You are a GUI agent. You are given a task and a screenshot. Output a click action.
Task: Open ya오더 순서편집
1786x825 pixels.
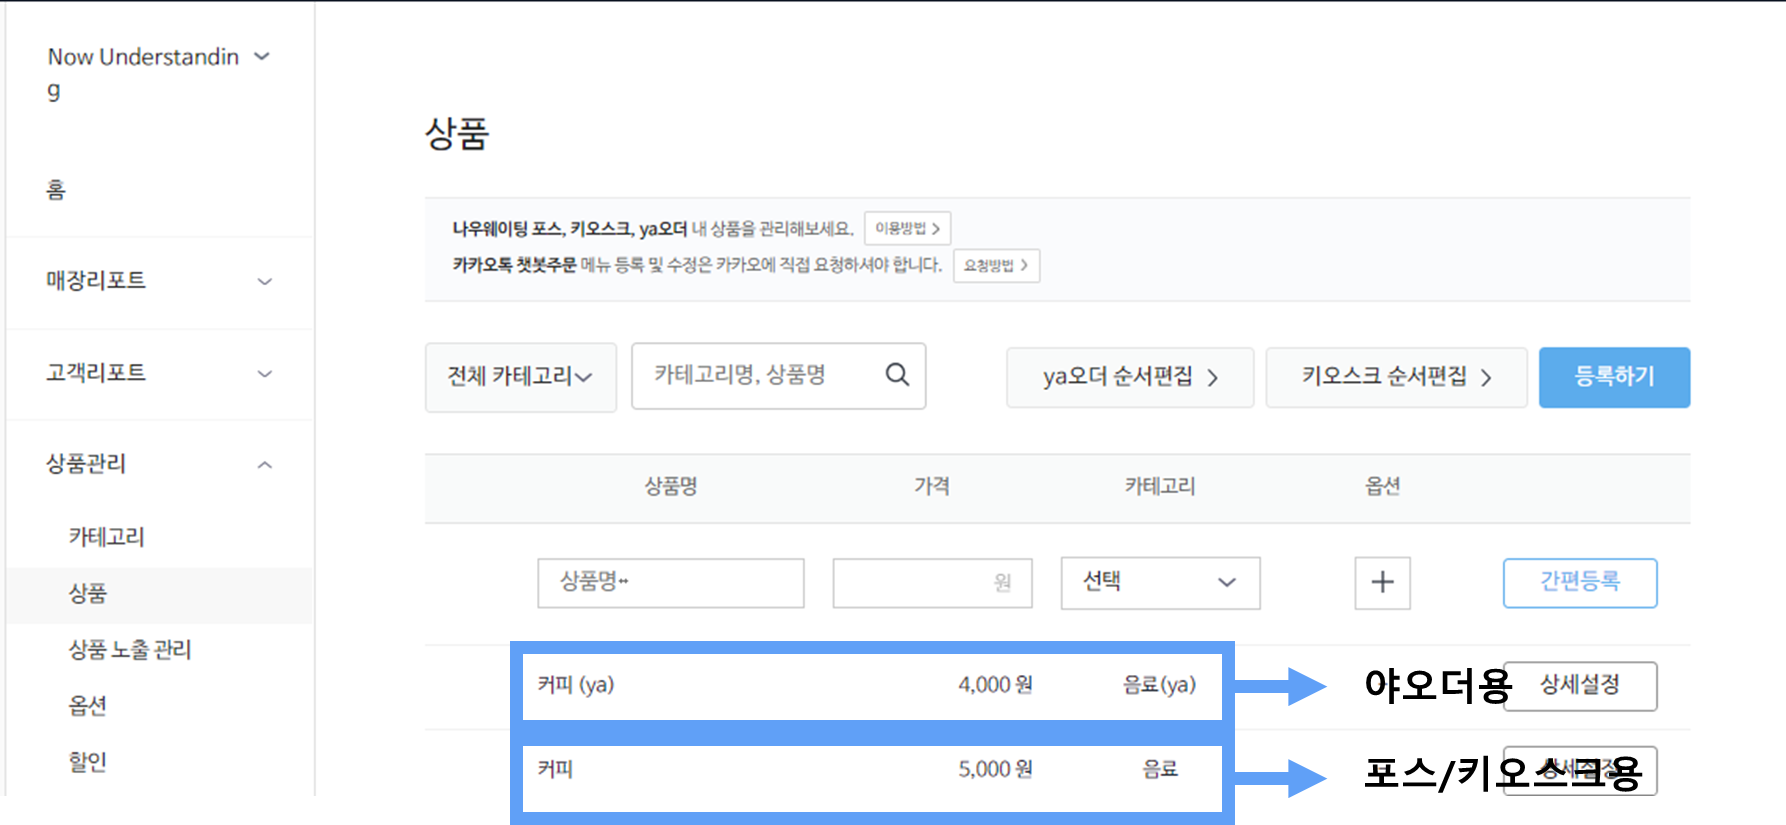tap(1130, 377)
